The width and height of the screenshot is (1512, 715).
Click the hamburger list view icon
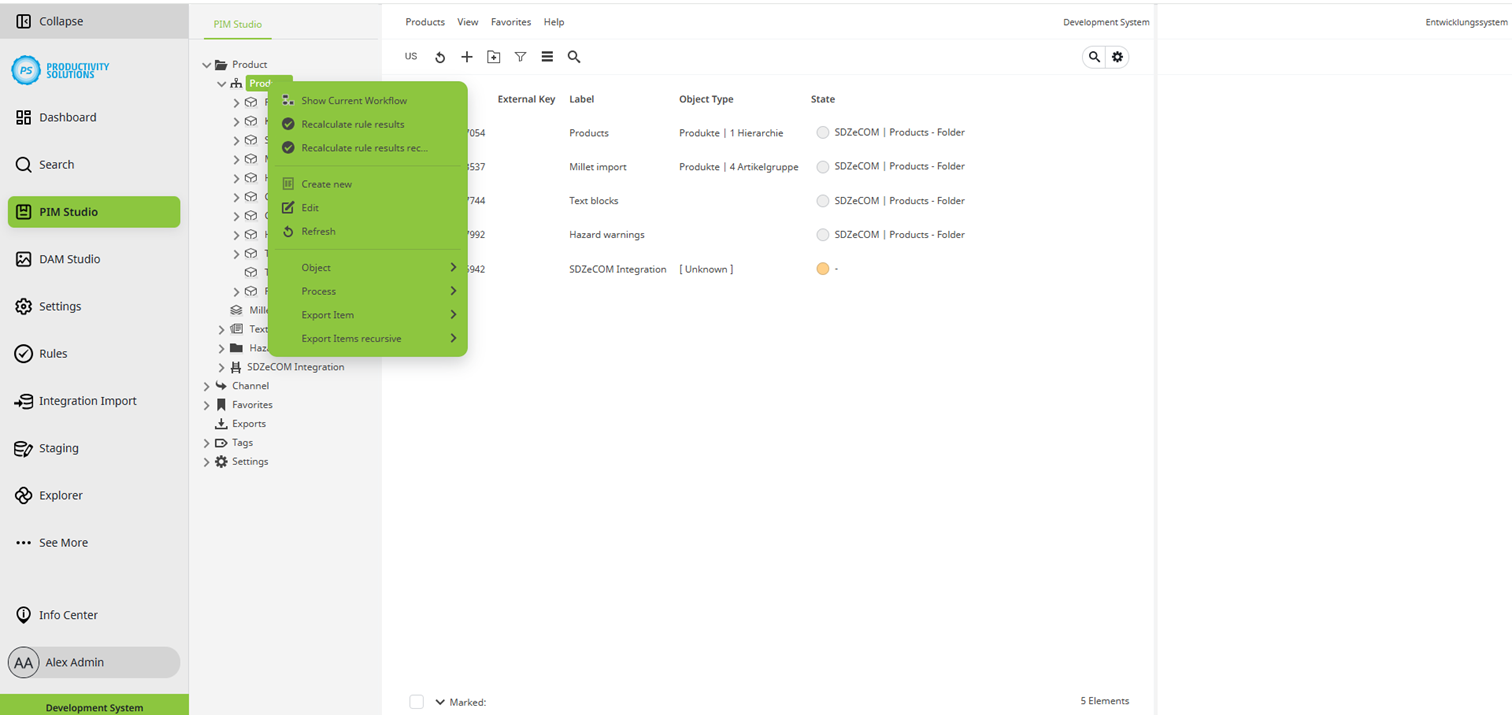547,57
